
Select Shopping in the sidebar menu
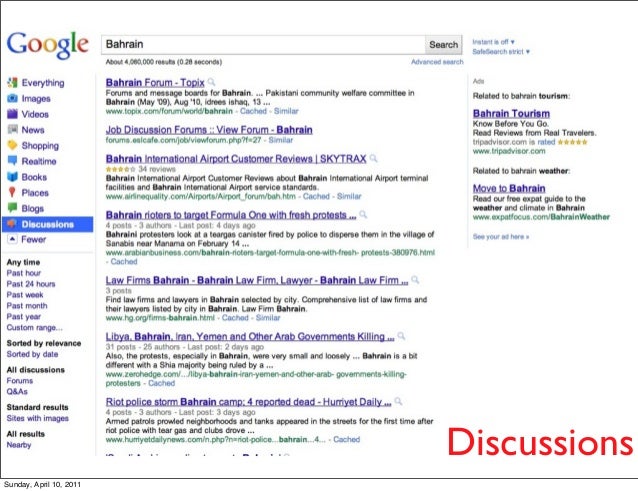[40, 146]
